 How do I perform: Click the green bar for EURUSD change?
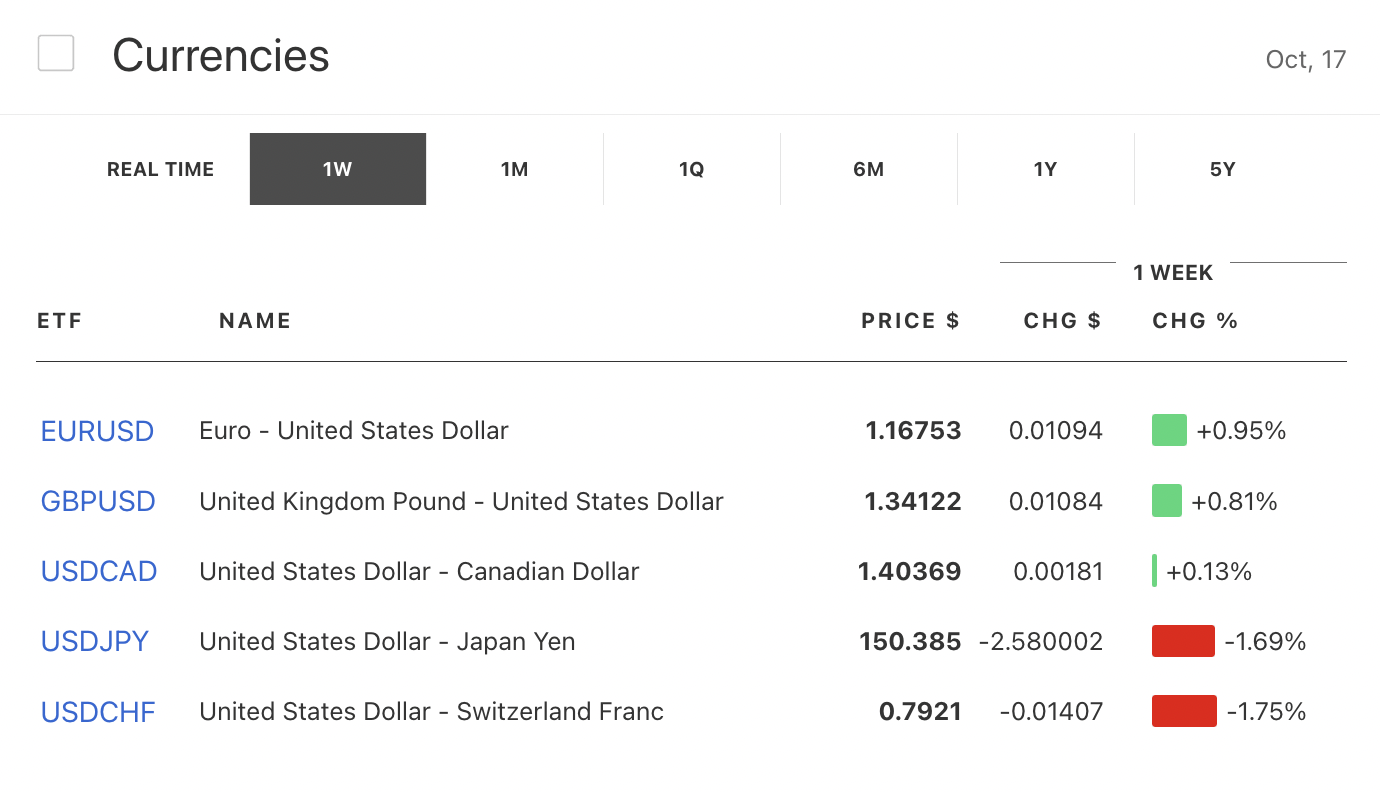tap(1169, 430)
